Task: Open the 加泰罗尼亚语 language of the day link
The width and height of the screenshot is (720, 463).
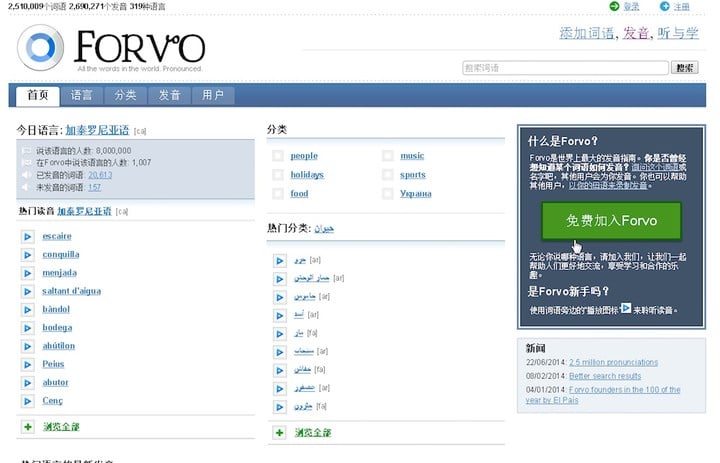Action: [x=97, y=130]
